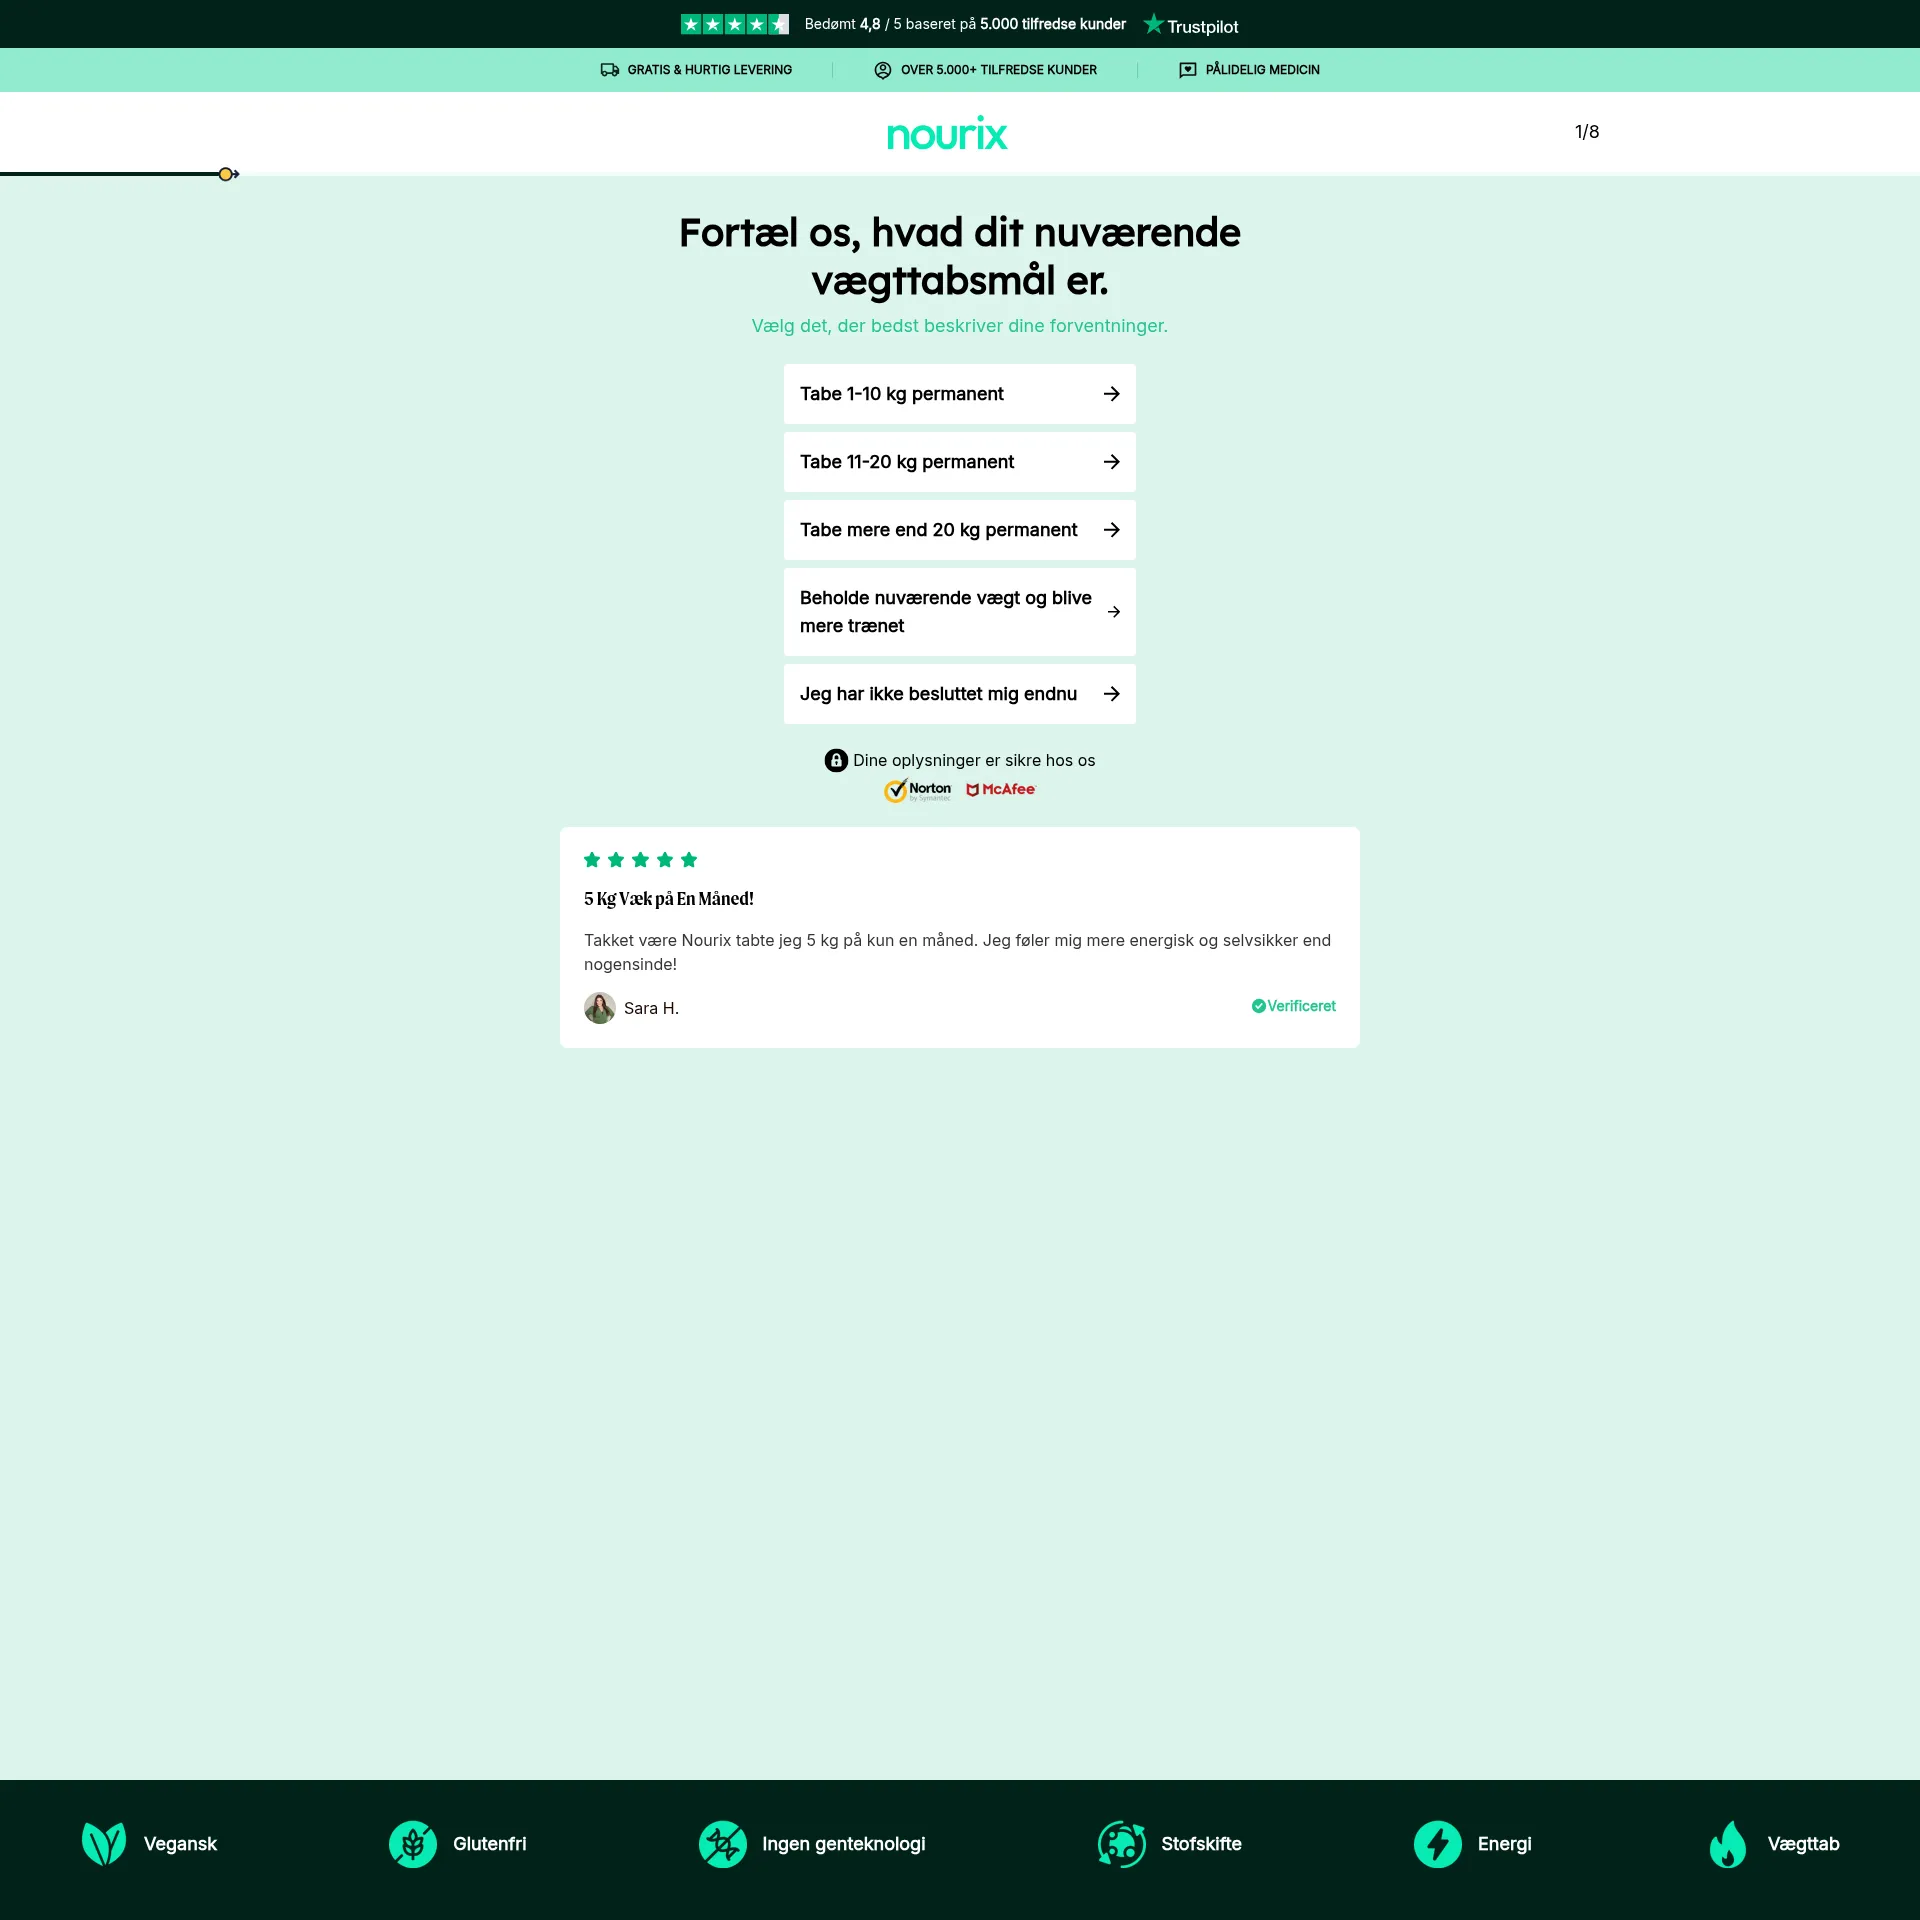Click the Stofskifte metabolism icon

[1122, 1844]
